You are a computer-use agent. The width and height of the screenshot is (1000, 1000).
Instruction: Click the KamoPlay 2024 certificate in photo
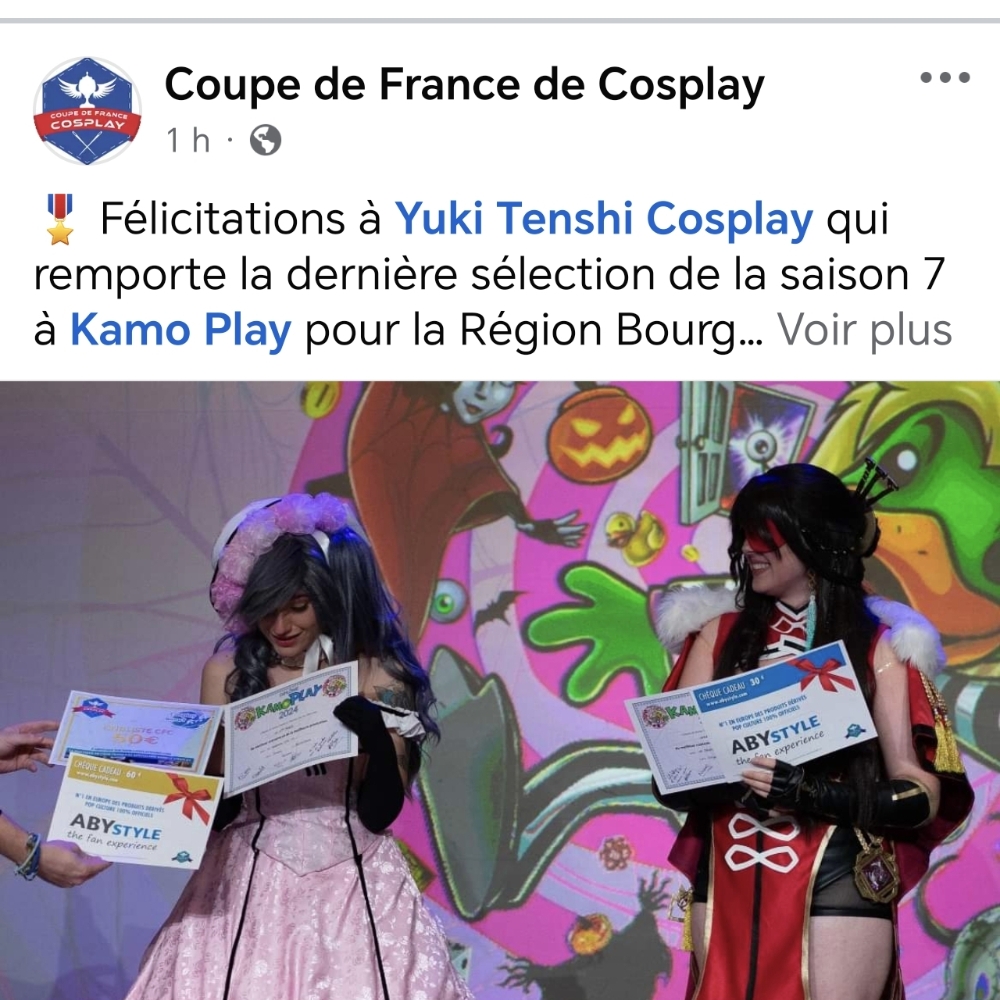click(291, 727)
